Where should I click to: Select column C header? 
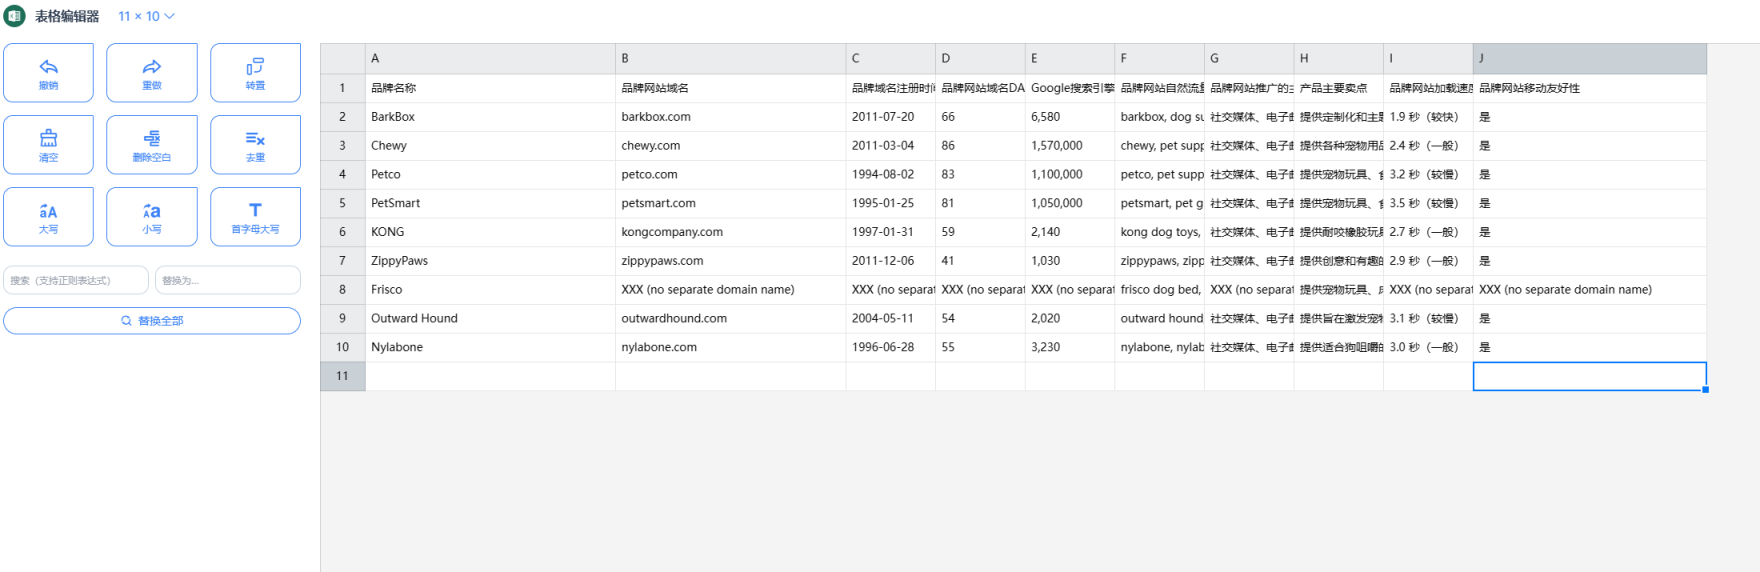[x=890, y=58]
